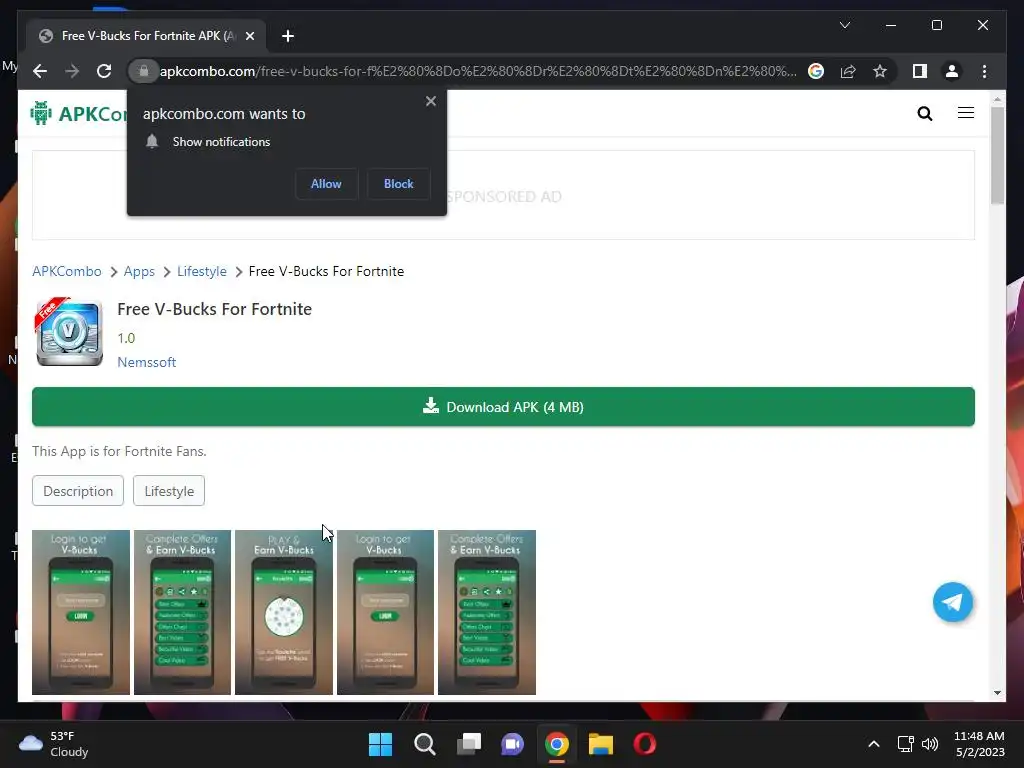Click the forward navigation arrow
The width and height of the screenshot is (1024, 768).
coord(72,71)
